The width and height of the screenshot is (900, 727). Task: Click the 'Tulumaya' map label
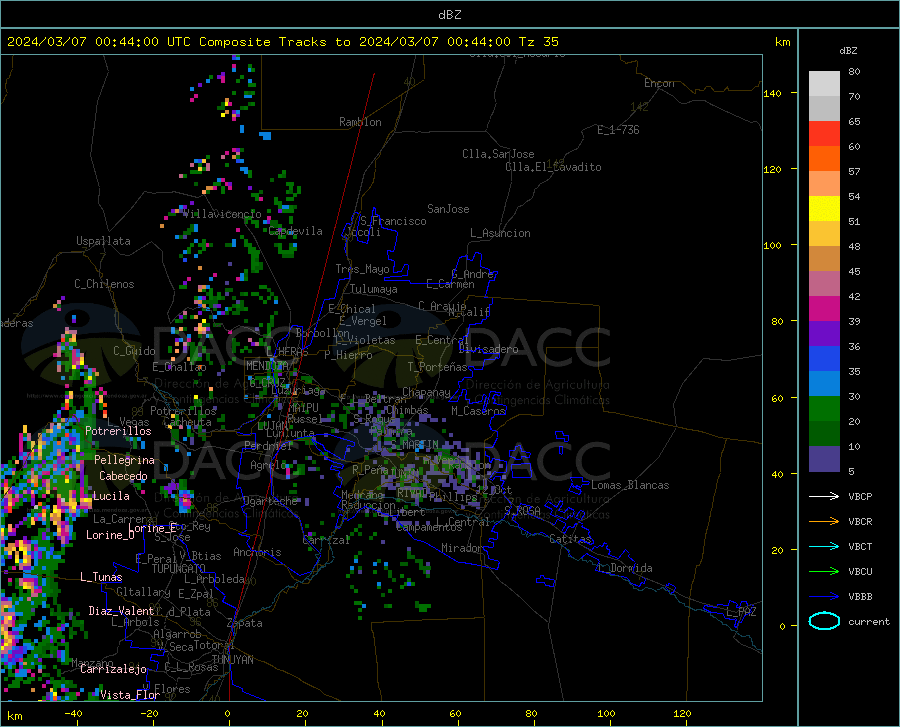tap(374, 289)
